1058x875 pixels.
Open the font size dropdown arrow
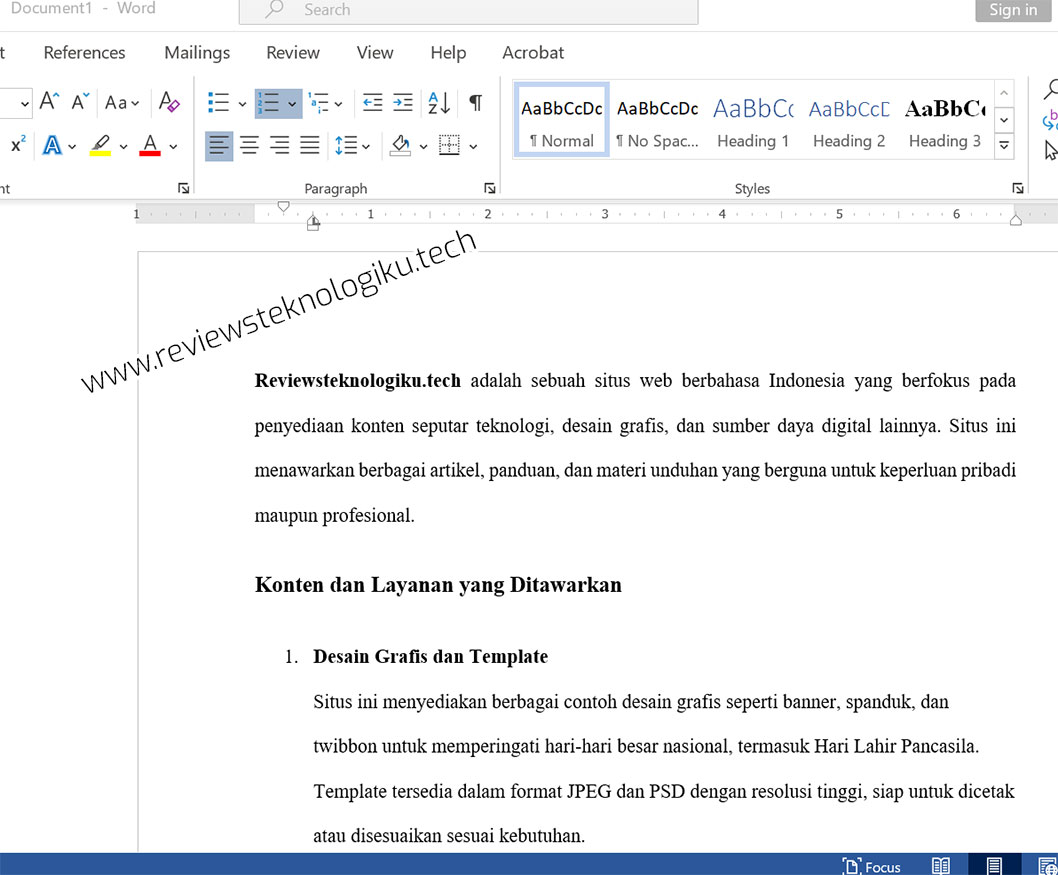[x=24, y=104]
